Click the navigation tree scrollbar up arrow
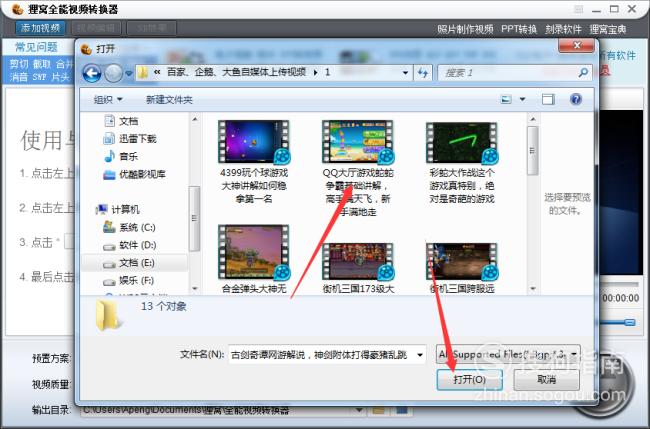 (x=194, y=119)
